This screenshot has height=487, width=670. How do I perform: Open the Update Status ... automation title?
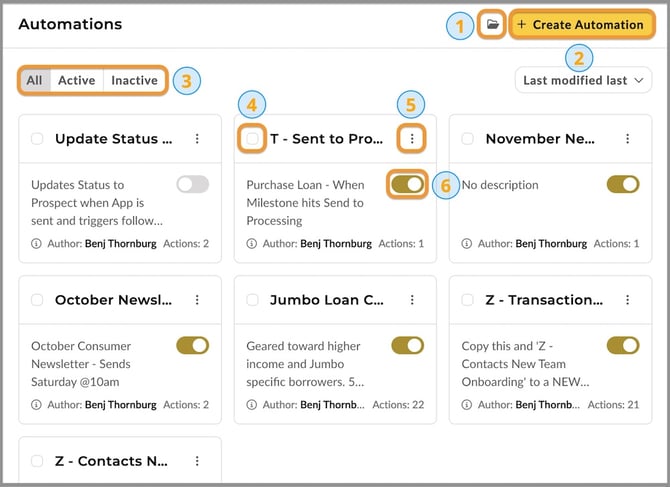[x=114, y=139]
